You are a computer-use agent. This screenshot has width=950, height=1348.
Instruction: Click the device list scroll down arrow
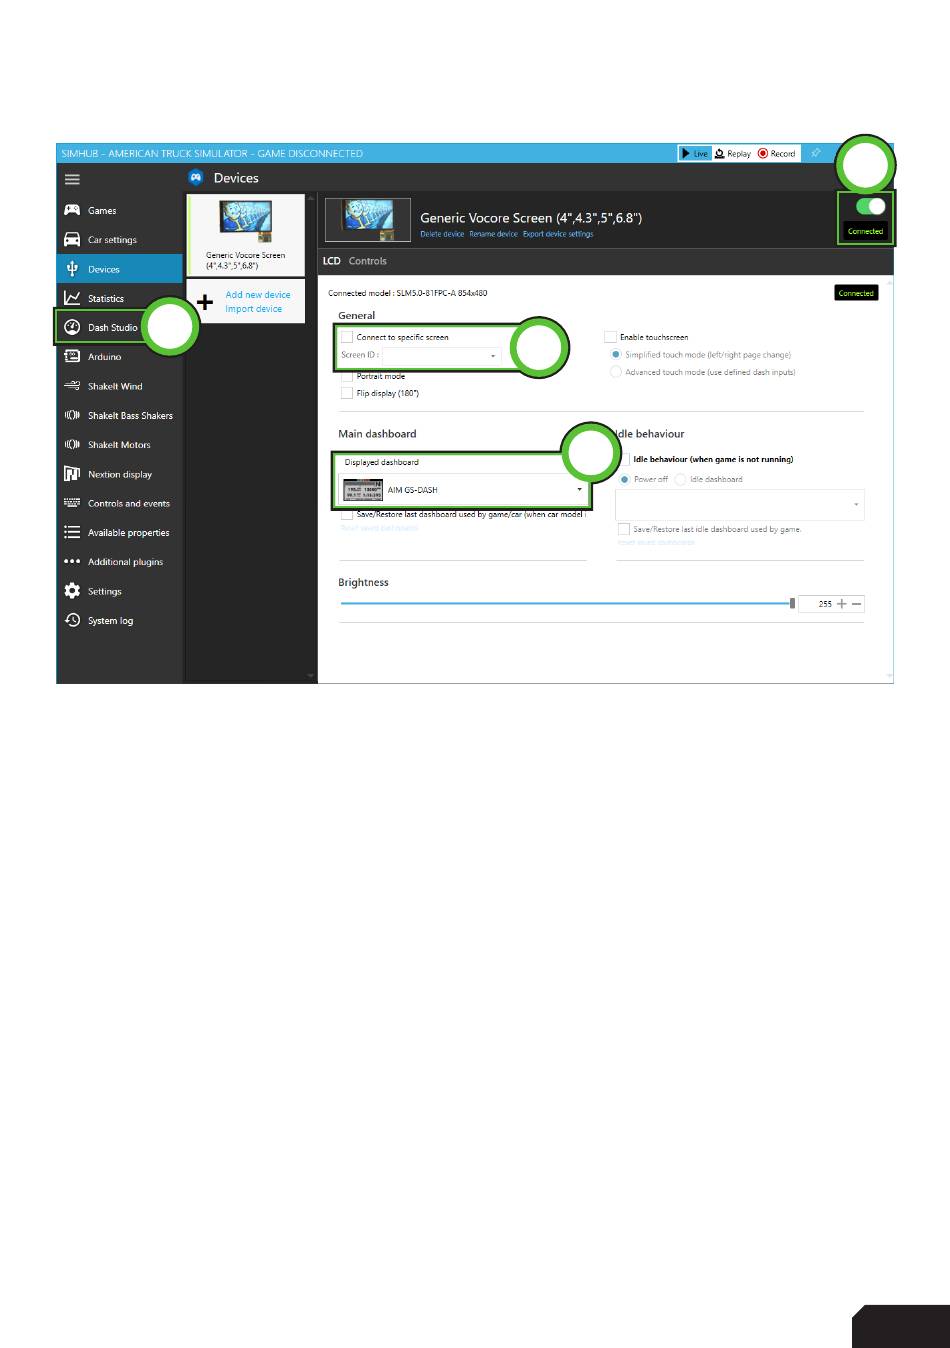[310, 677]
